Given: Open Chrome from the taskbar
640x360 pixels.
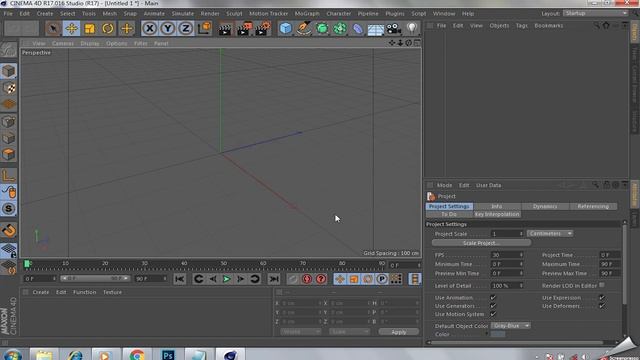Looking at the screenshot, I should tap(137, 355).
